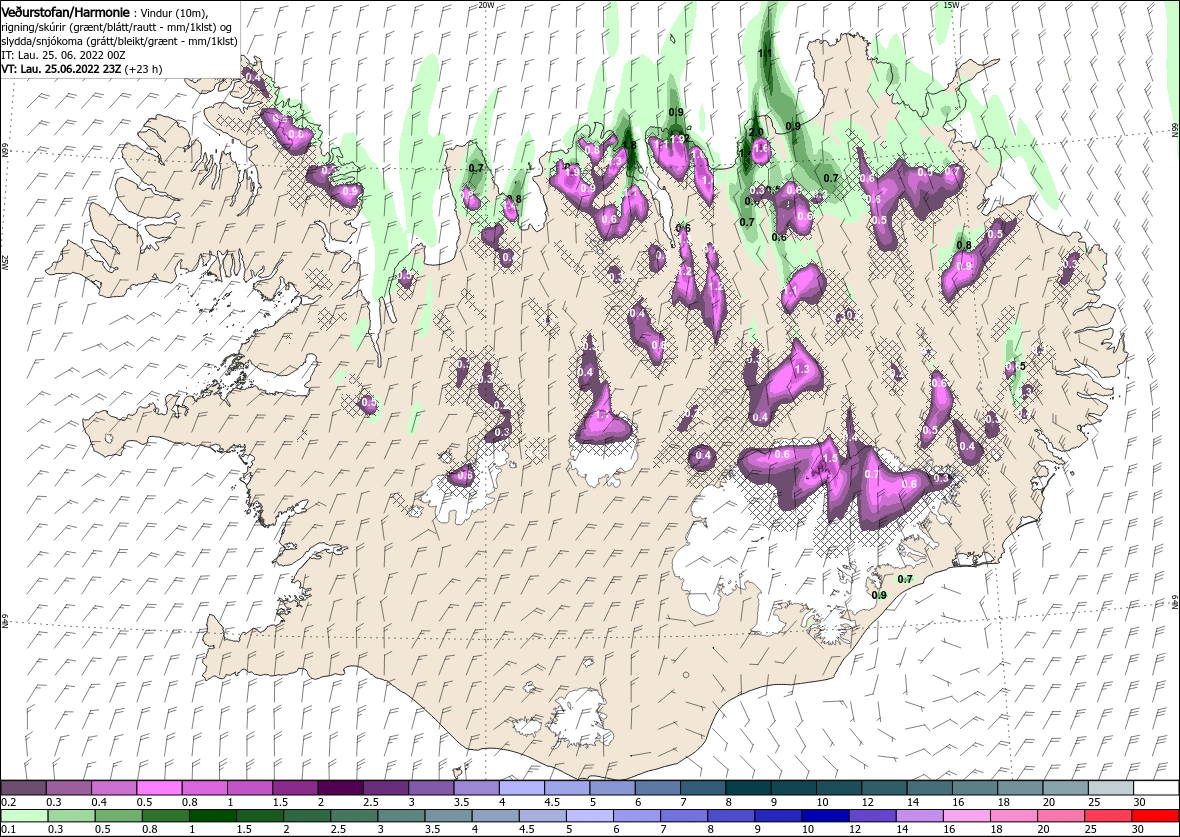This screenshot has width=1180, height=837.
Task: Pick pale green bottom-row swatch labeled 0.1
Action: click(25, 816)
